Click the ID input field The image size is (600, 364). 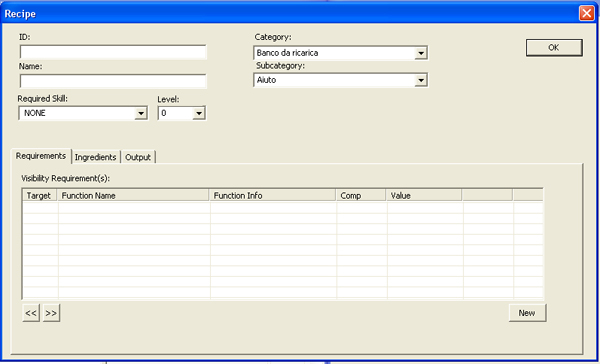point(113,52)
